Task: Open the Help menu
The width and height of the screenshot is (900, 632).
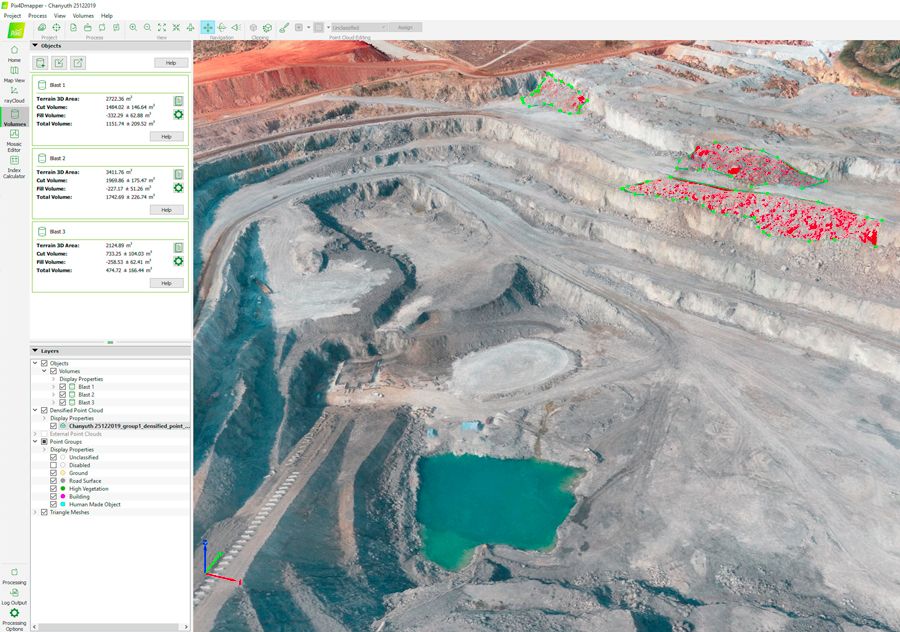Action: click(107, 15)
